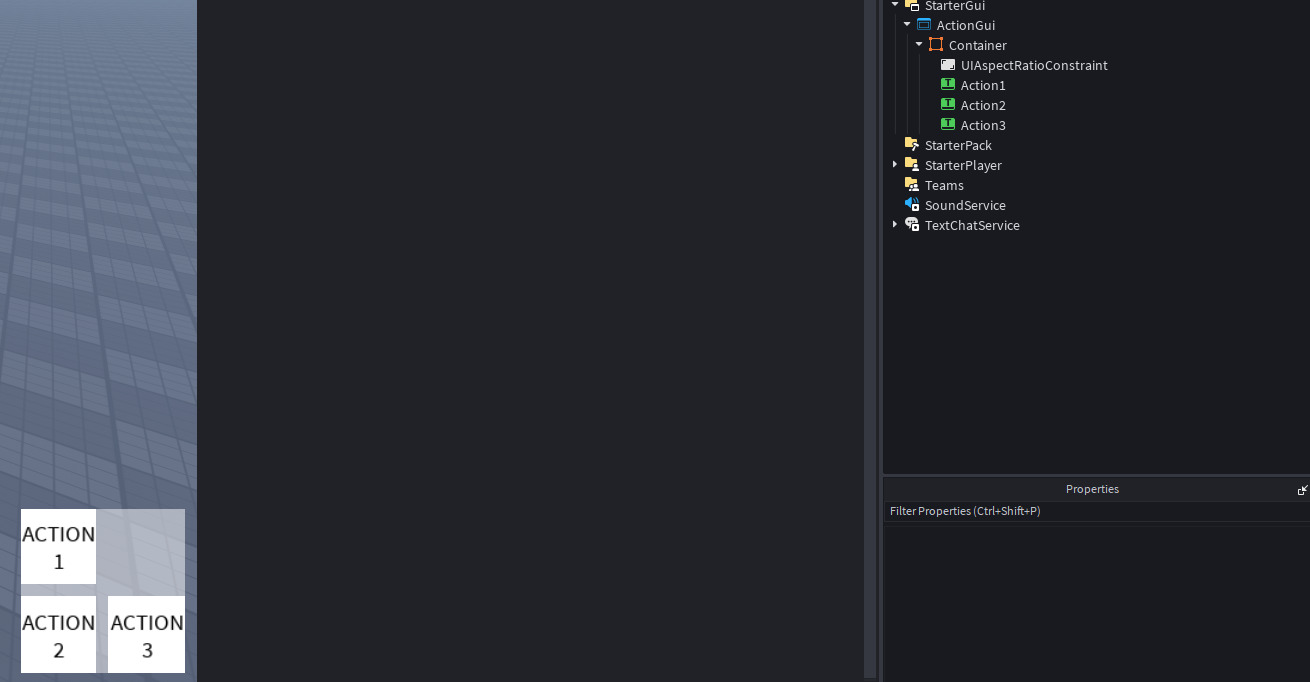Pop out the Properties panel
The width and height of the screenshot is (1310, 682).
click(1302, 490)
